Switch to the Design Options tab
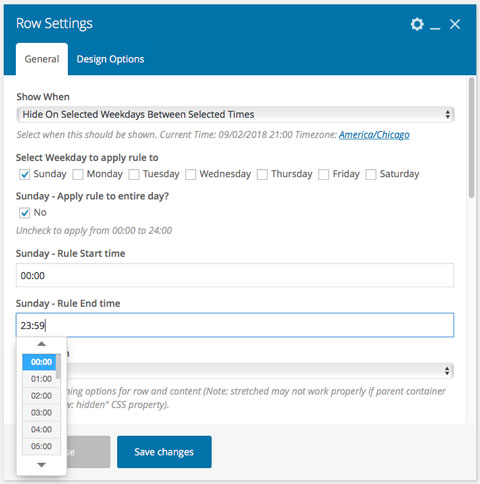The width and height of the screenshot is (480, 484). (110, 59)
